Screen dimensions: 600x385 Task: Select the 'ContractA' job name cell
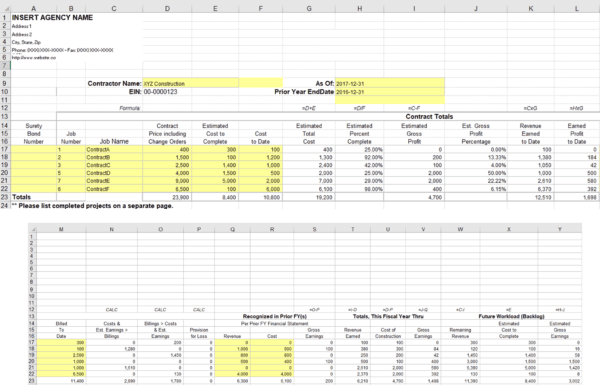click(114, 150)
